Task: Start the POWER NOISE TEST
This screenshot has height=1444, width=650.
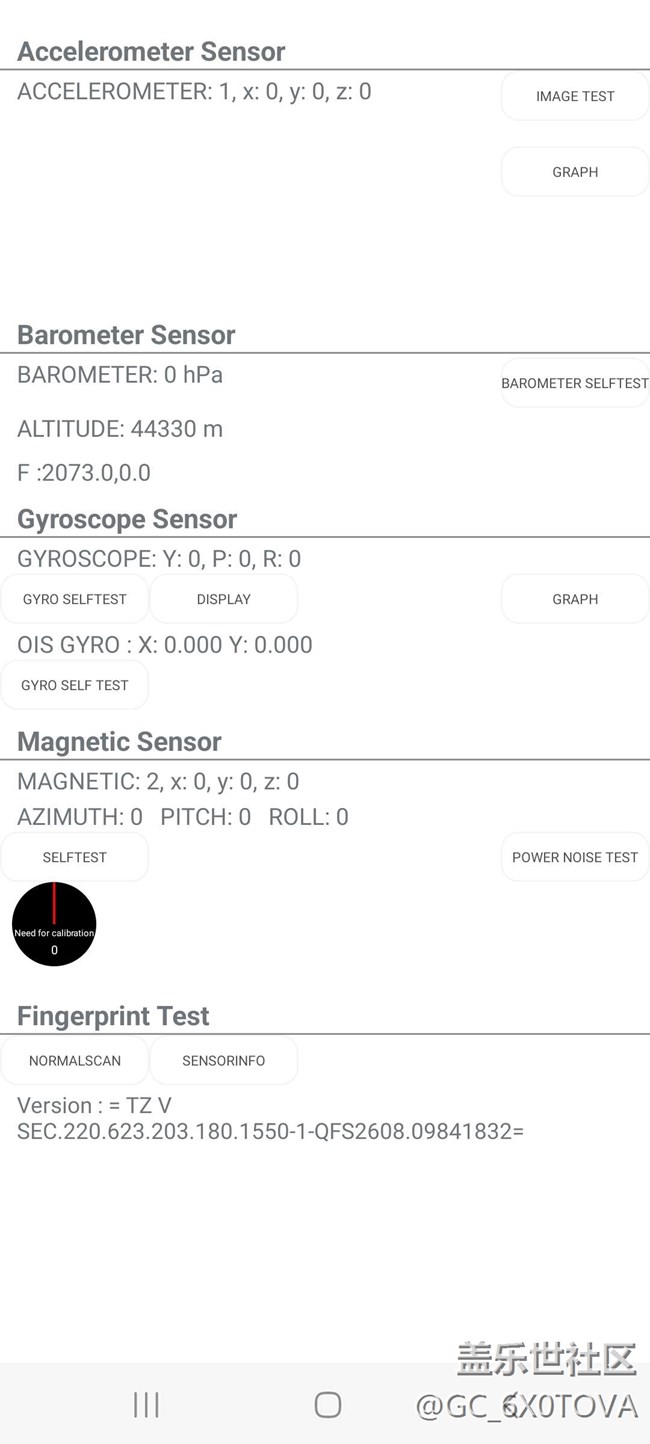Action: pyautogui.click(x=575, y=857)
